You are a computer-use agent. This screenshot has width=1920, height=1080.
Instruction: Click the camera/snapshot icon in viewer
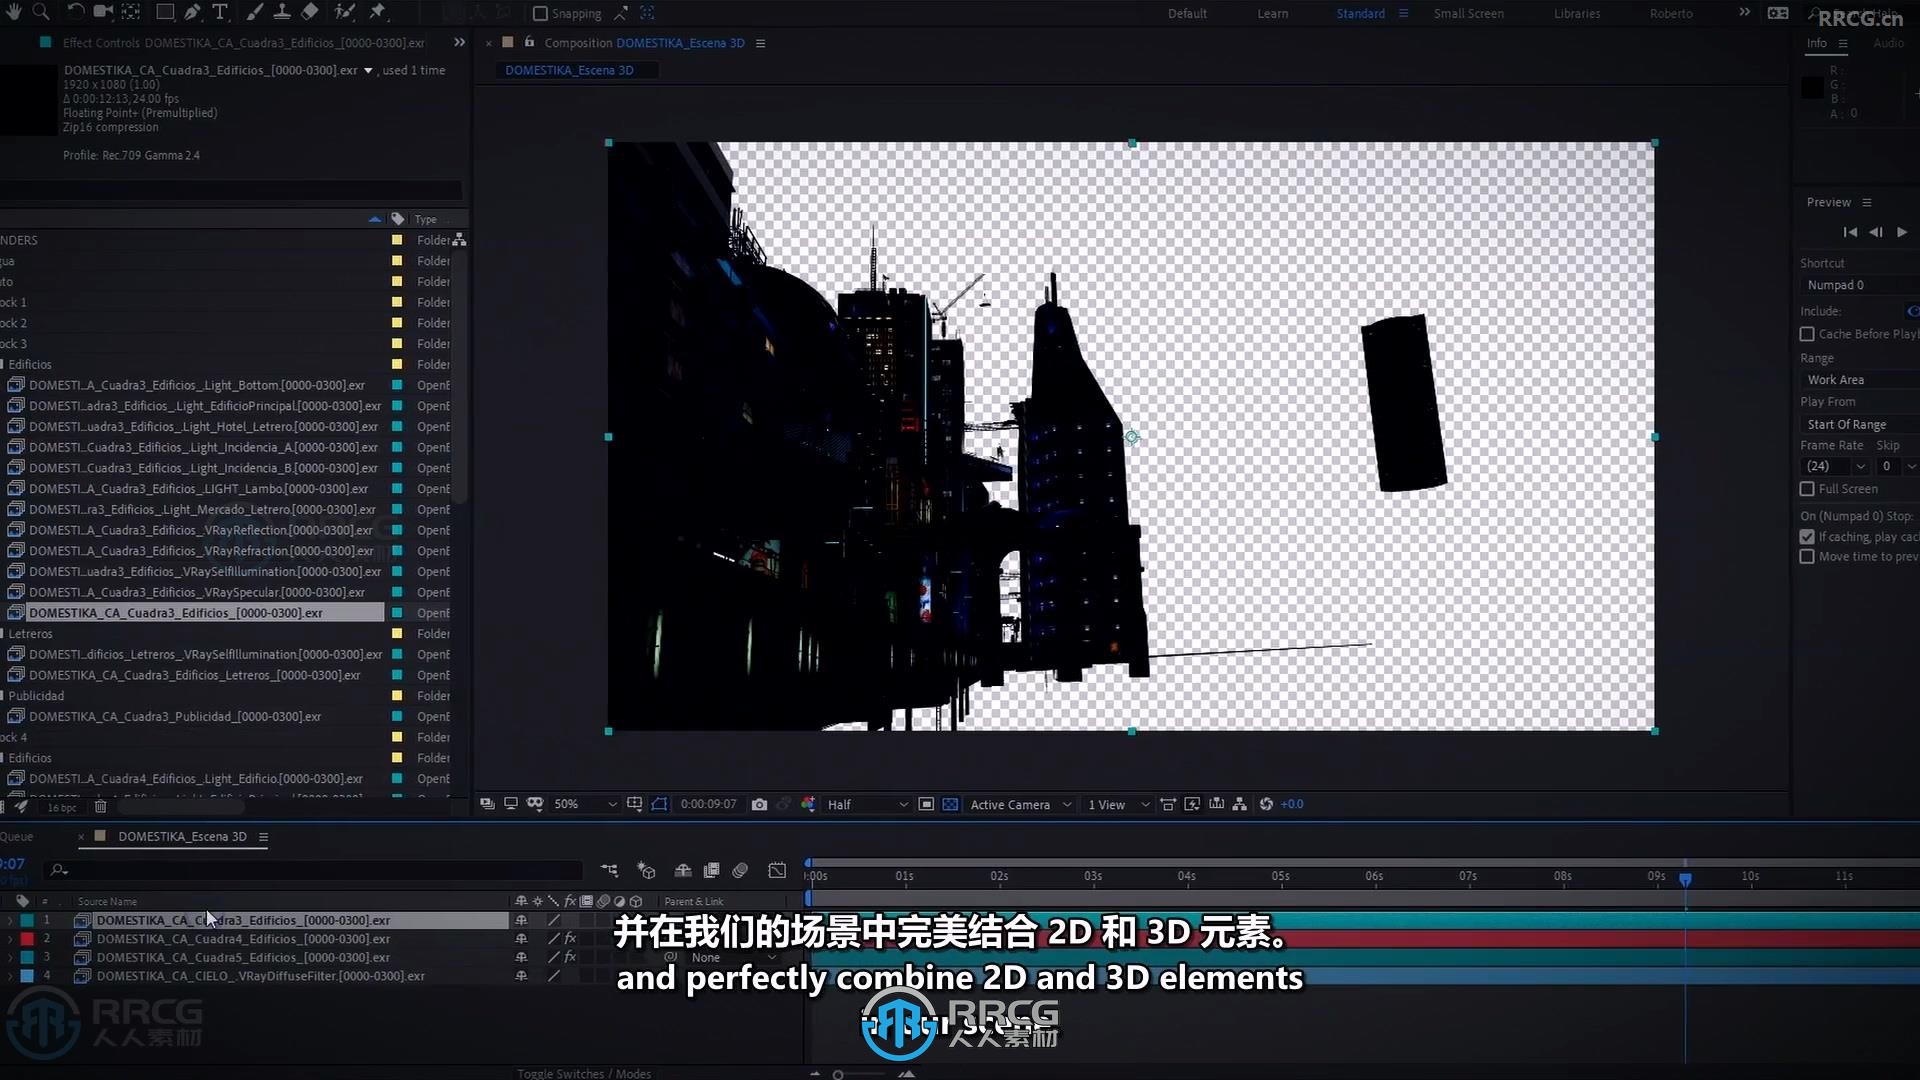tap(758, 804)
